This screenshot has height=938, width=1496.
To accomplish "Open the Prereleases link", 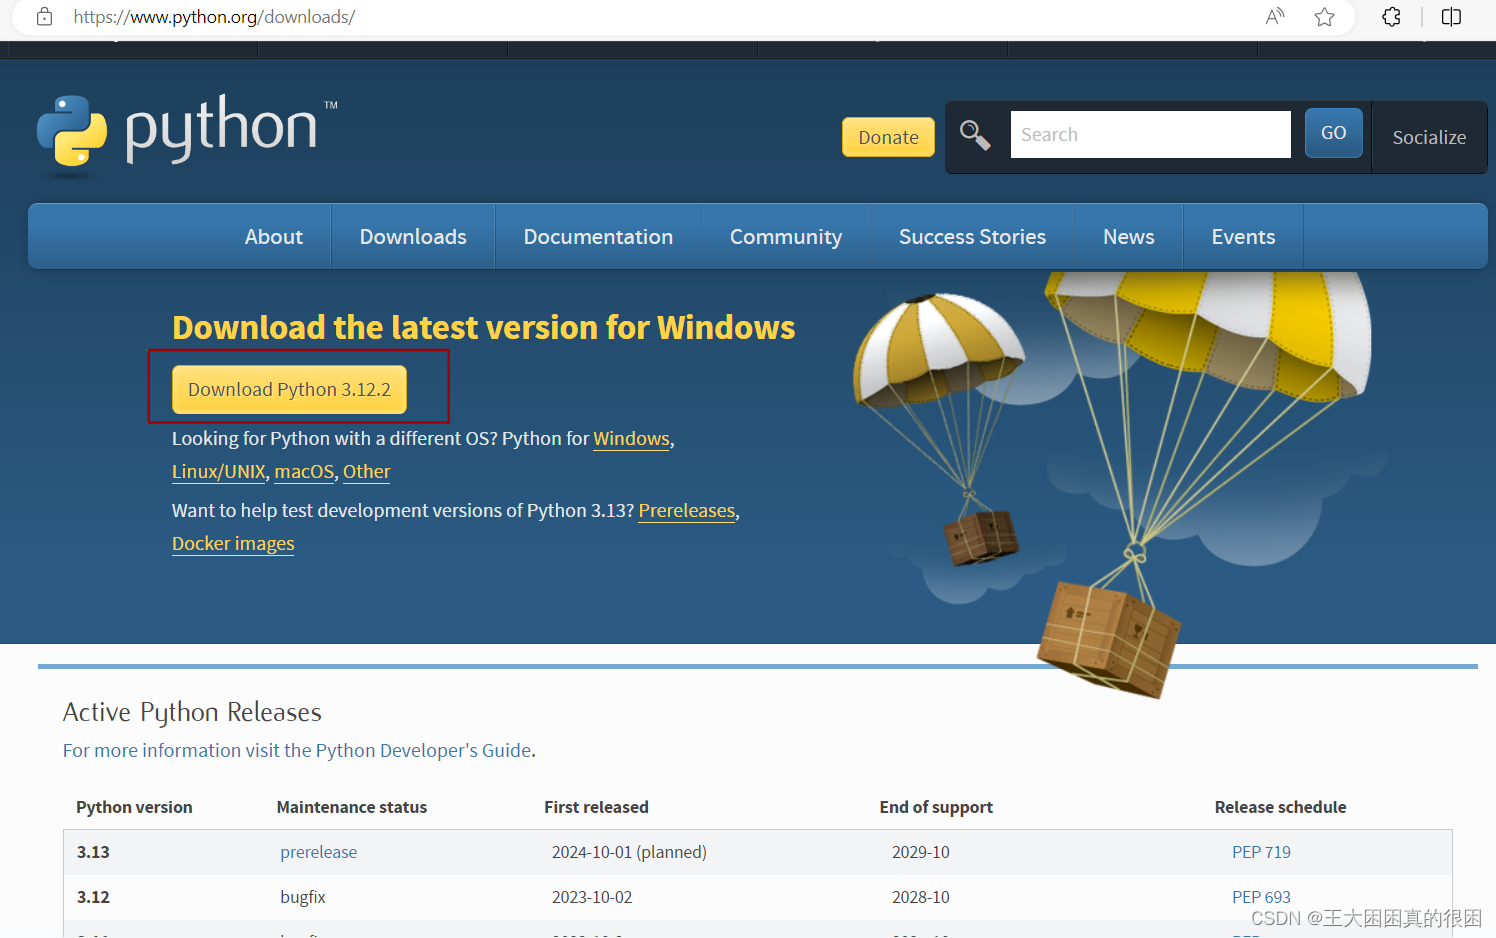I will pos(687,511).
